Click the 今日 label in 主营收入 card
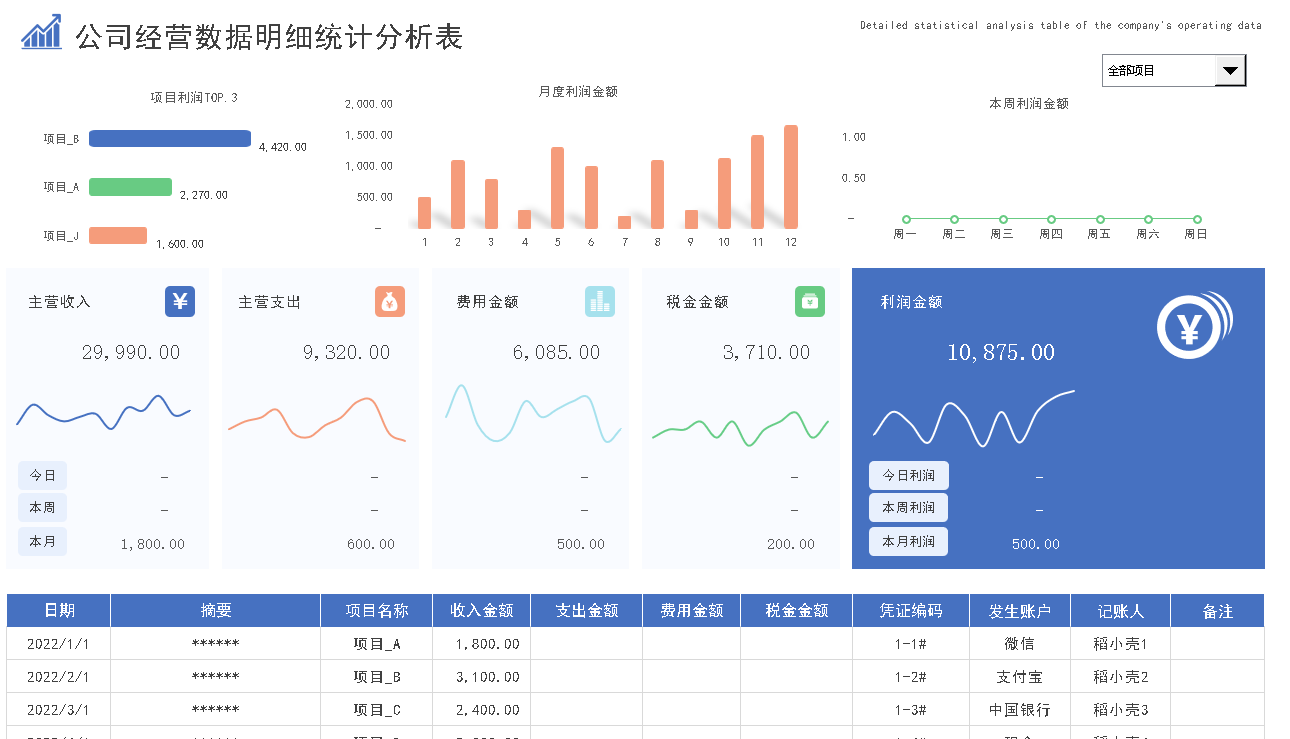1290x739 pixels. pyautogui.click(x=42, y=475)
